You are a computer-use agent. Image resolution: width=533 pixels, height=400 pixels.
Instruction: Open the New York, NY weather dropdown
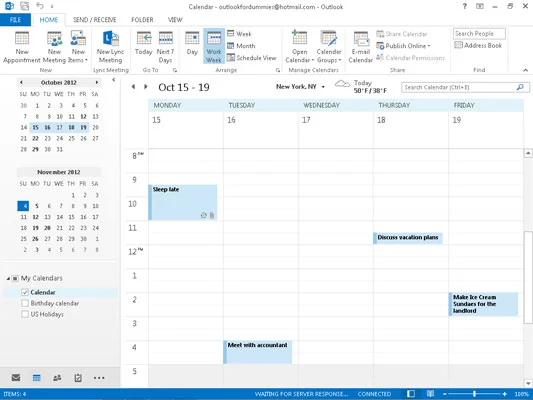pos(323,87)
